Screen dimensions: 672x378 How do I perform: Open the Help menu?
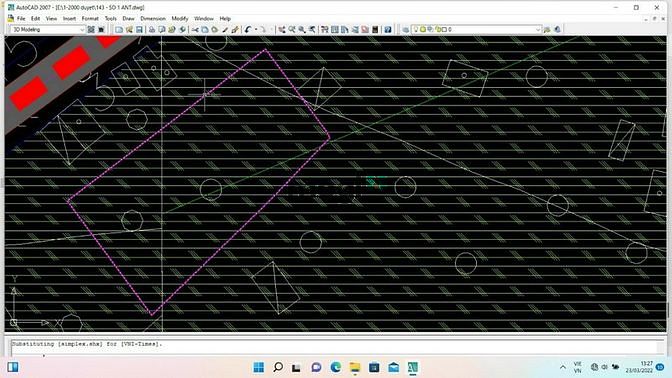(225, 18)
